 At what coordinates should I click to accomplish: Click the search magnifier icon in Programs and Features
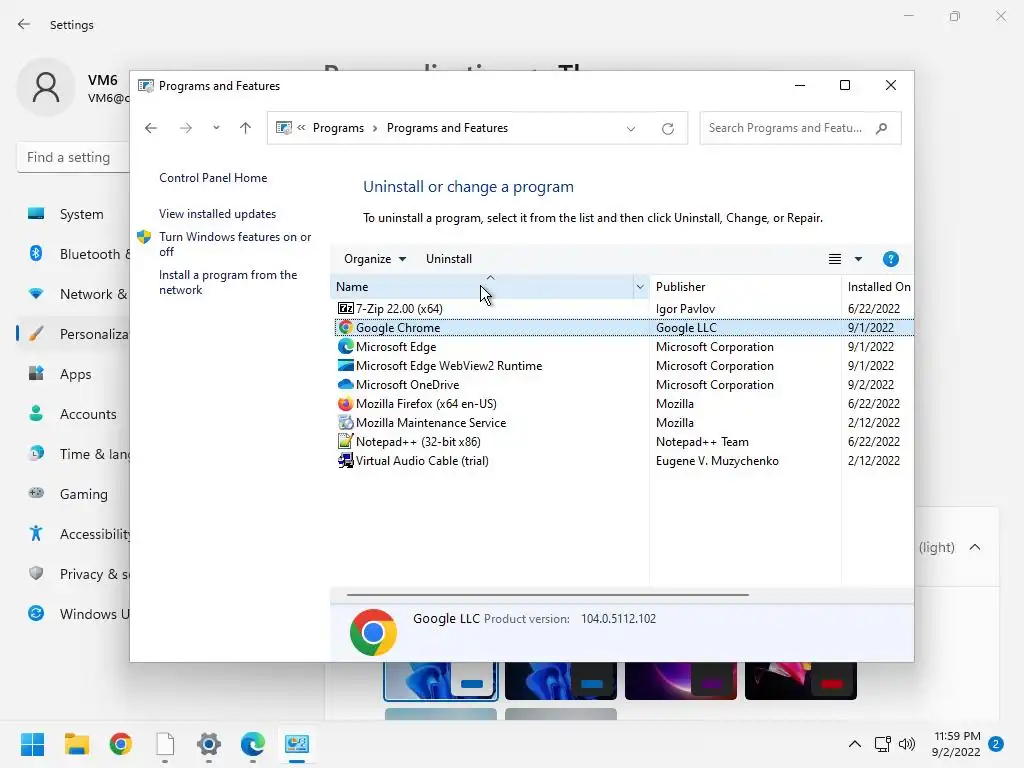[881, 128]
